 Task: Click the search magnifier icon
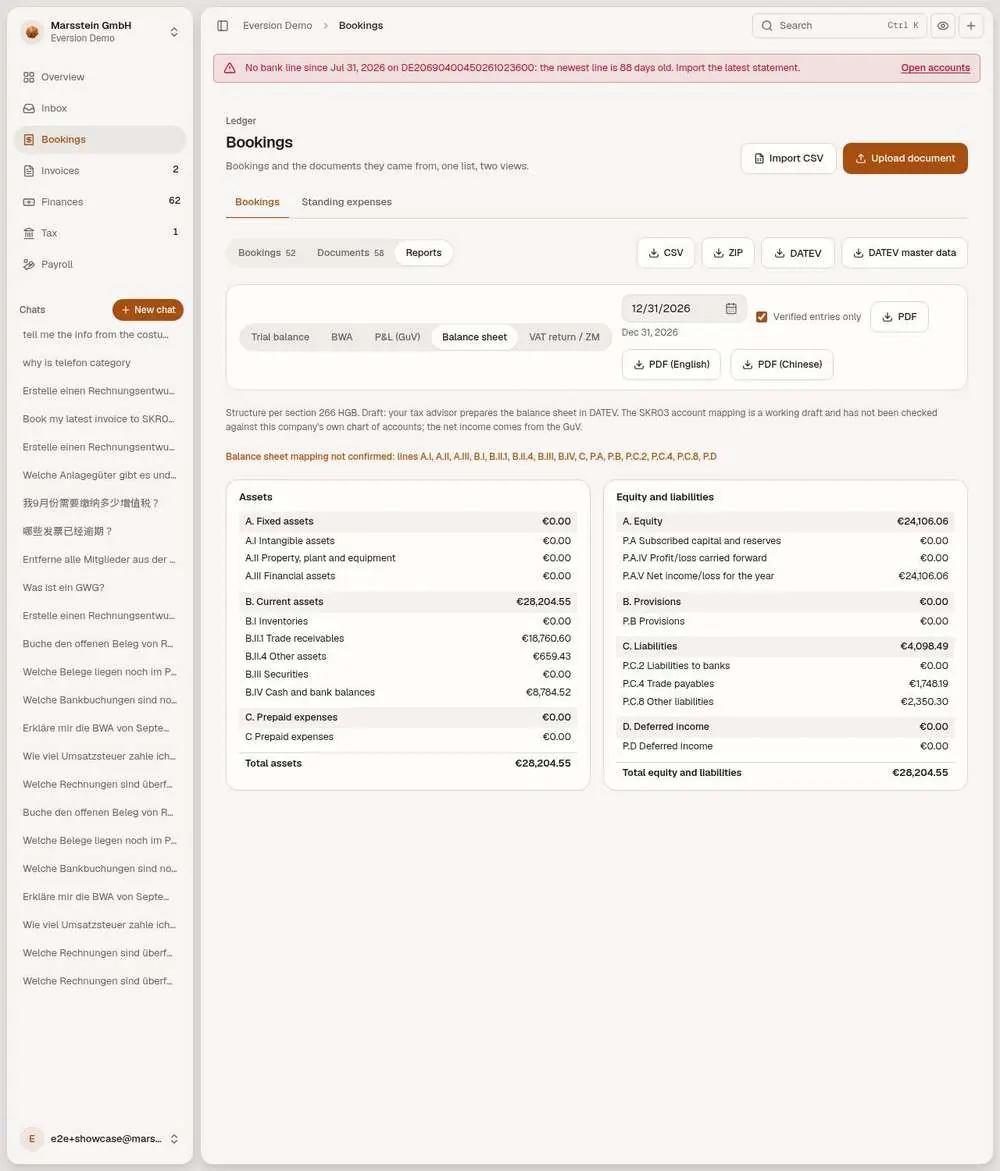pos(767,25)
